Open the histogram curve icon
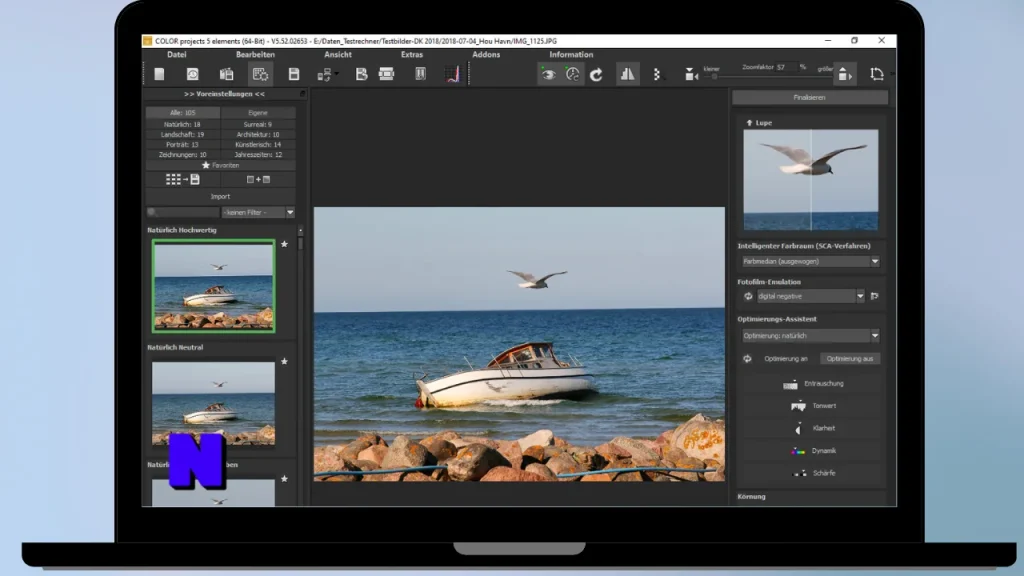Screen dimensions: 1024x576 pos(453,74)
